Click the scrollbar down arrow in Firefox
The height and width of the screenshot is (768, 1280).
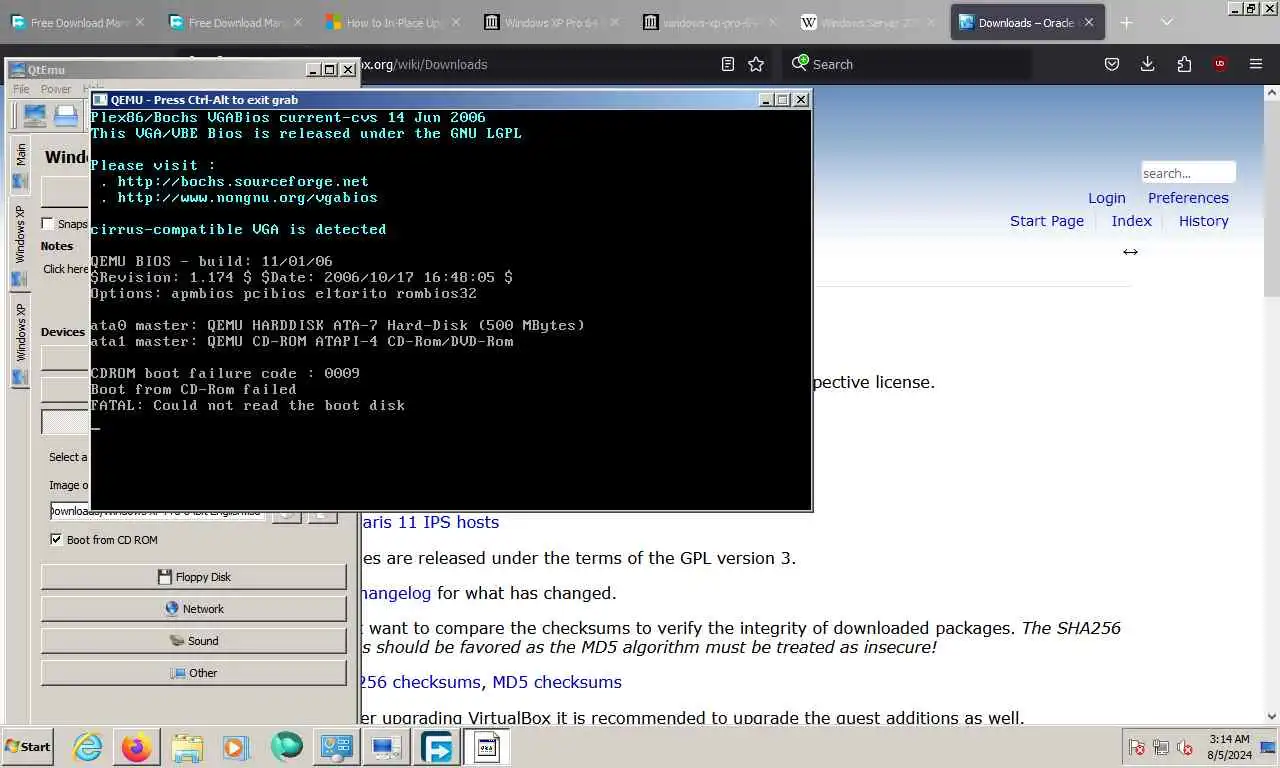click(1272, 716)
